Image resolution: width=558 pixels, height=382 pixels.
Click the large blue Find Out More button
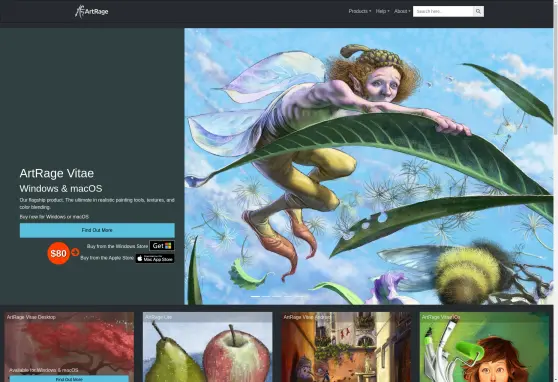tap(97, 230)
